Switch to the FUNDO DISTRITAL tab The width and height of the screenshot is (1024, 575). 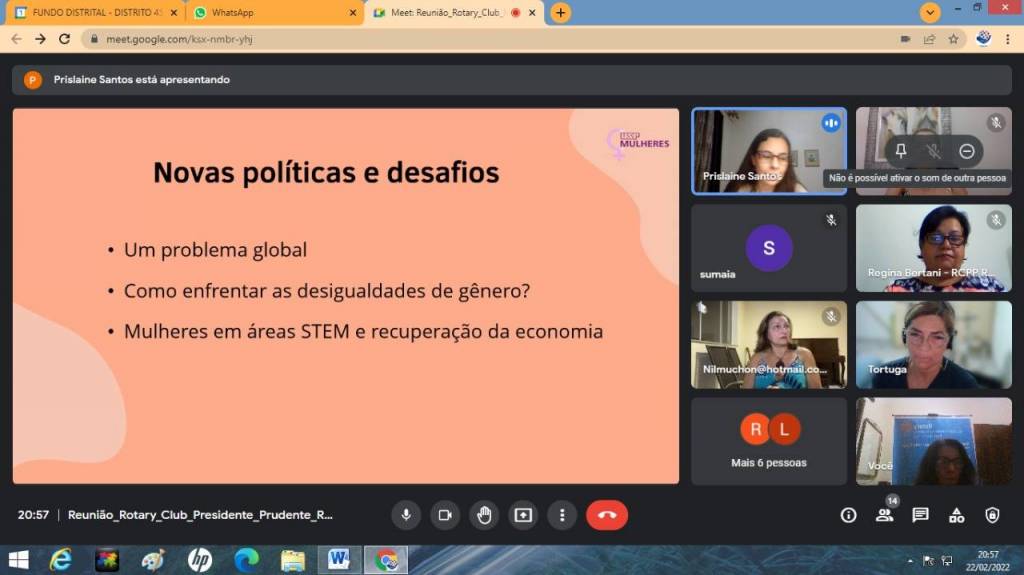[x=95, y=13]
